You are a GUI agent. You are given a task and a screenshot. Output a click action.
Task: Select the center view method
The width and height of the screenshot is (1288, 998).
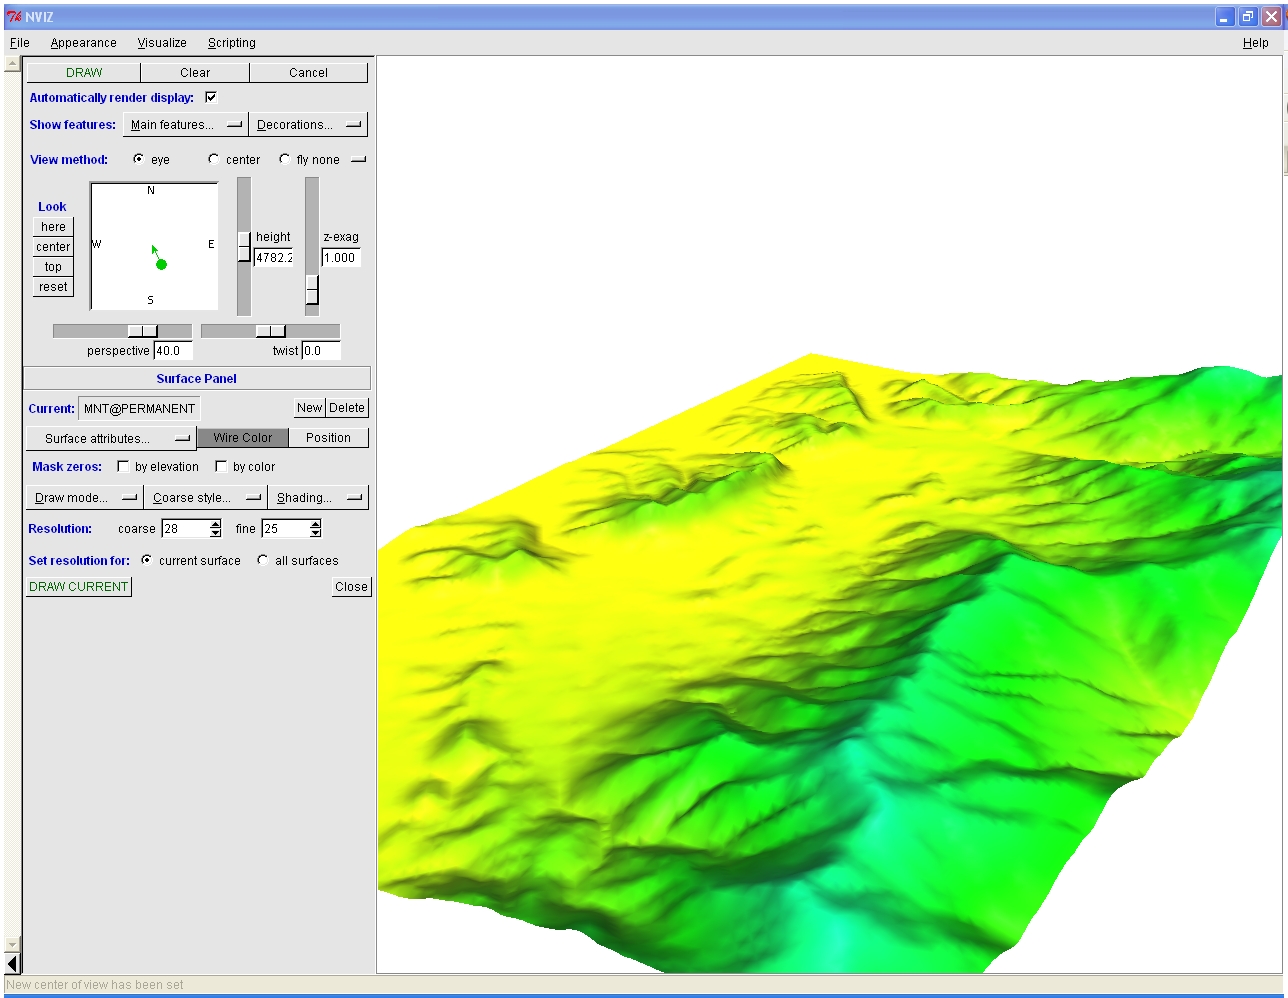tap(212, 158)
